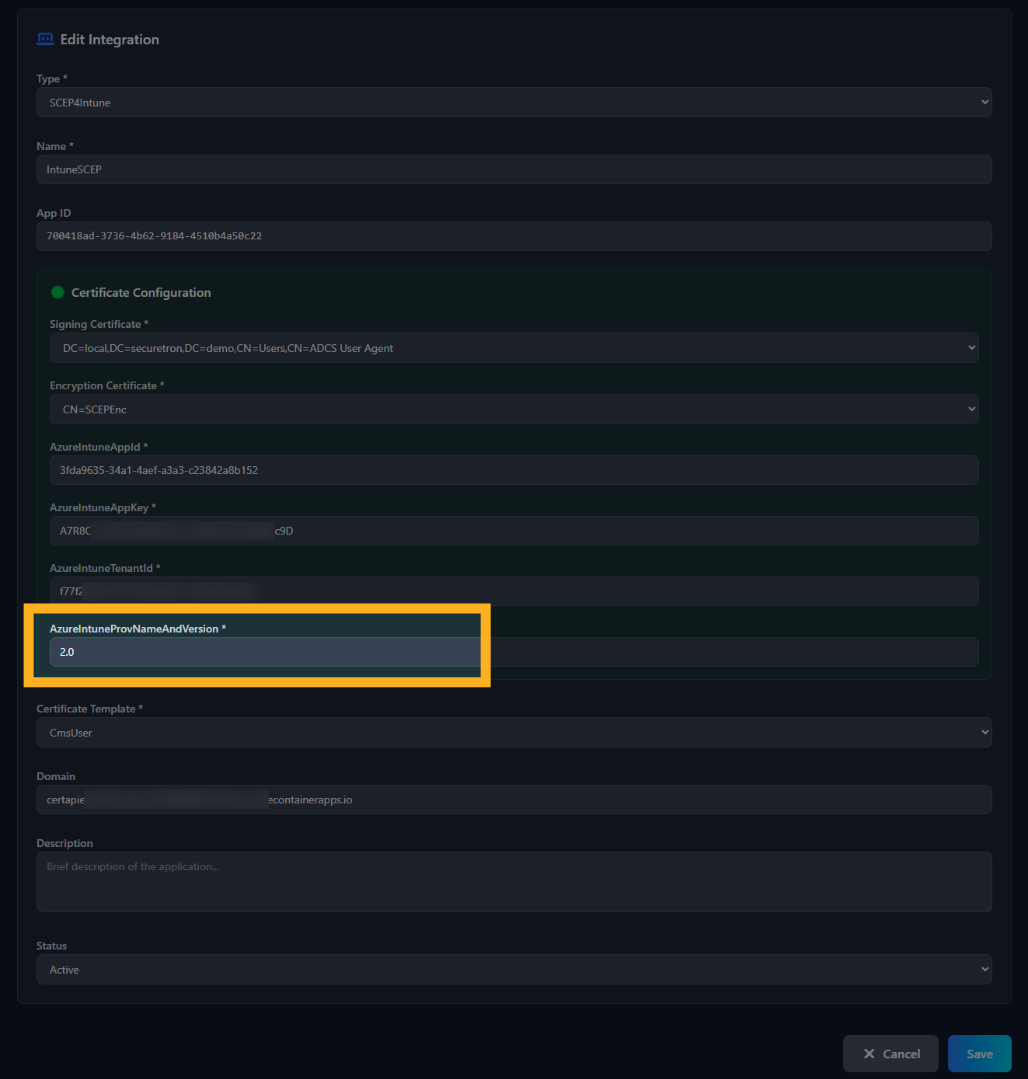
Task: Click the chevron on the Type dropdown
Action: [x=984, y=101]
